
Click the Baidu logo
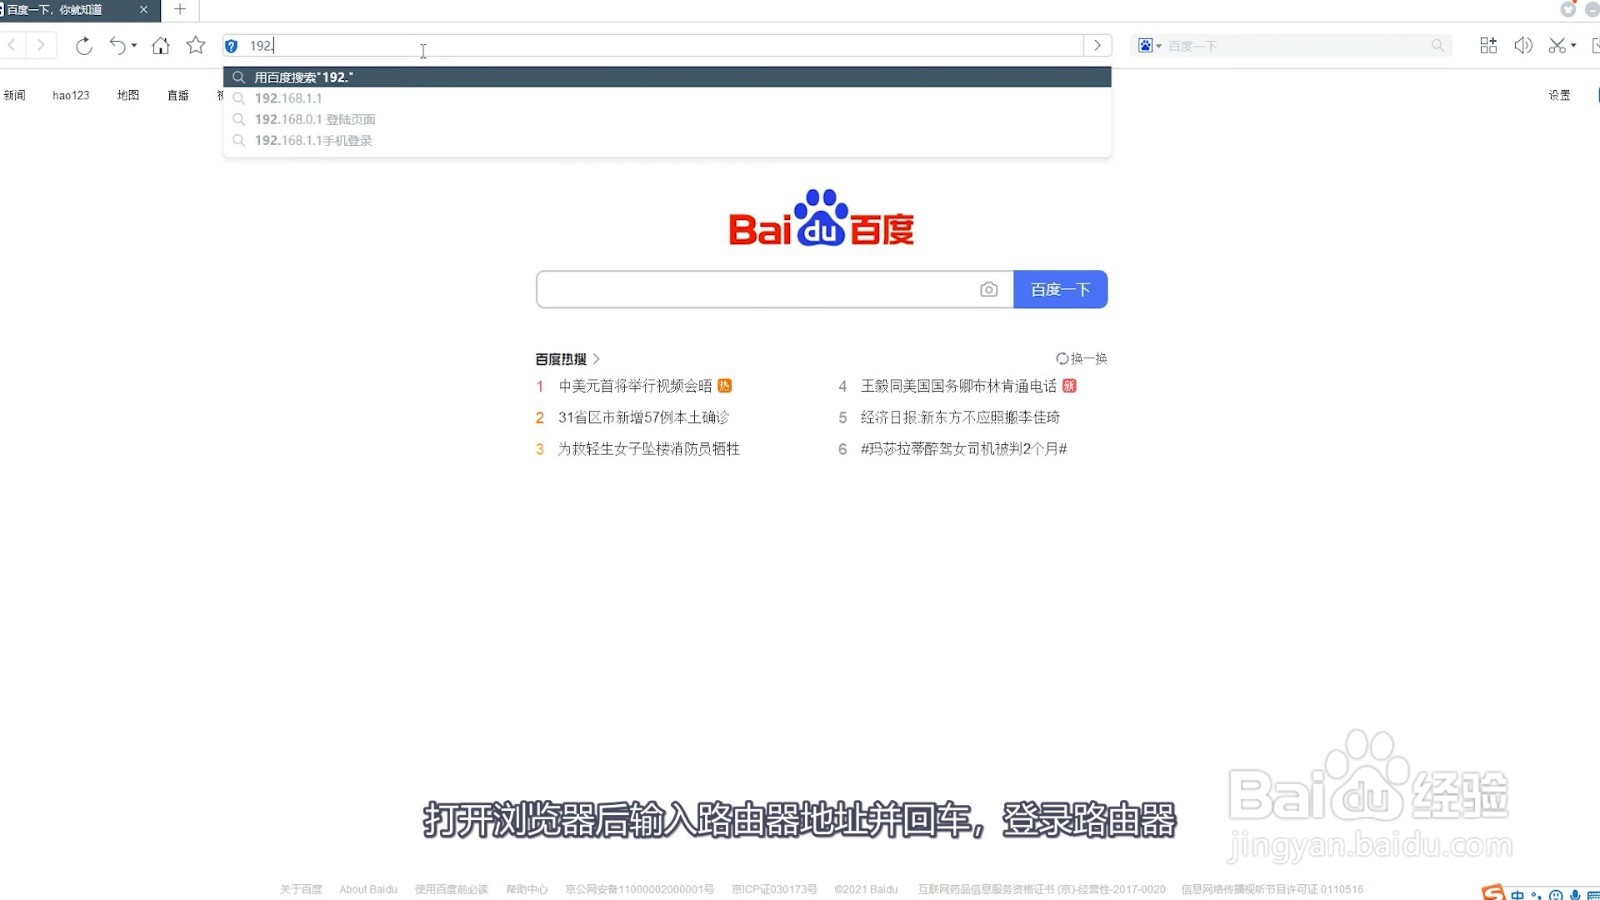point(821,218)
